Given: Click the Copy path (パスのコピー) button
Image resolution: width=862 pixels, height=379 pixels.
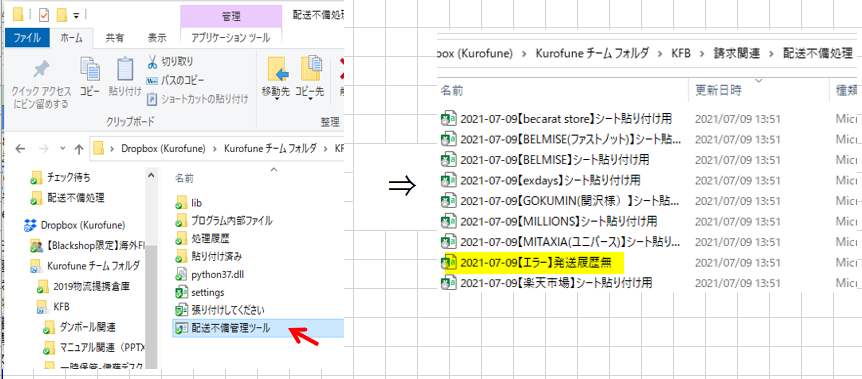Looking at the screenshot, I should (x=175, y=80).
